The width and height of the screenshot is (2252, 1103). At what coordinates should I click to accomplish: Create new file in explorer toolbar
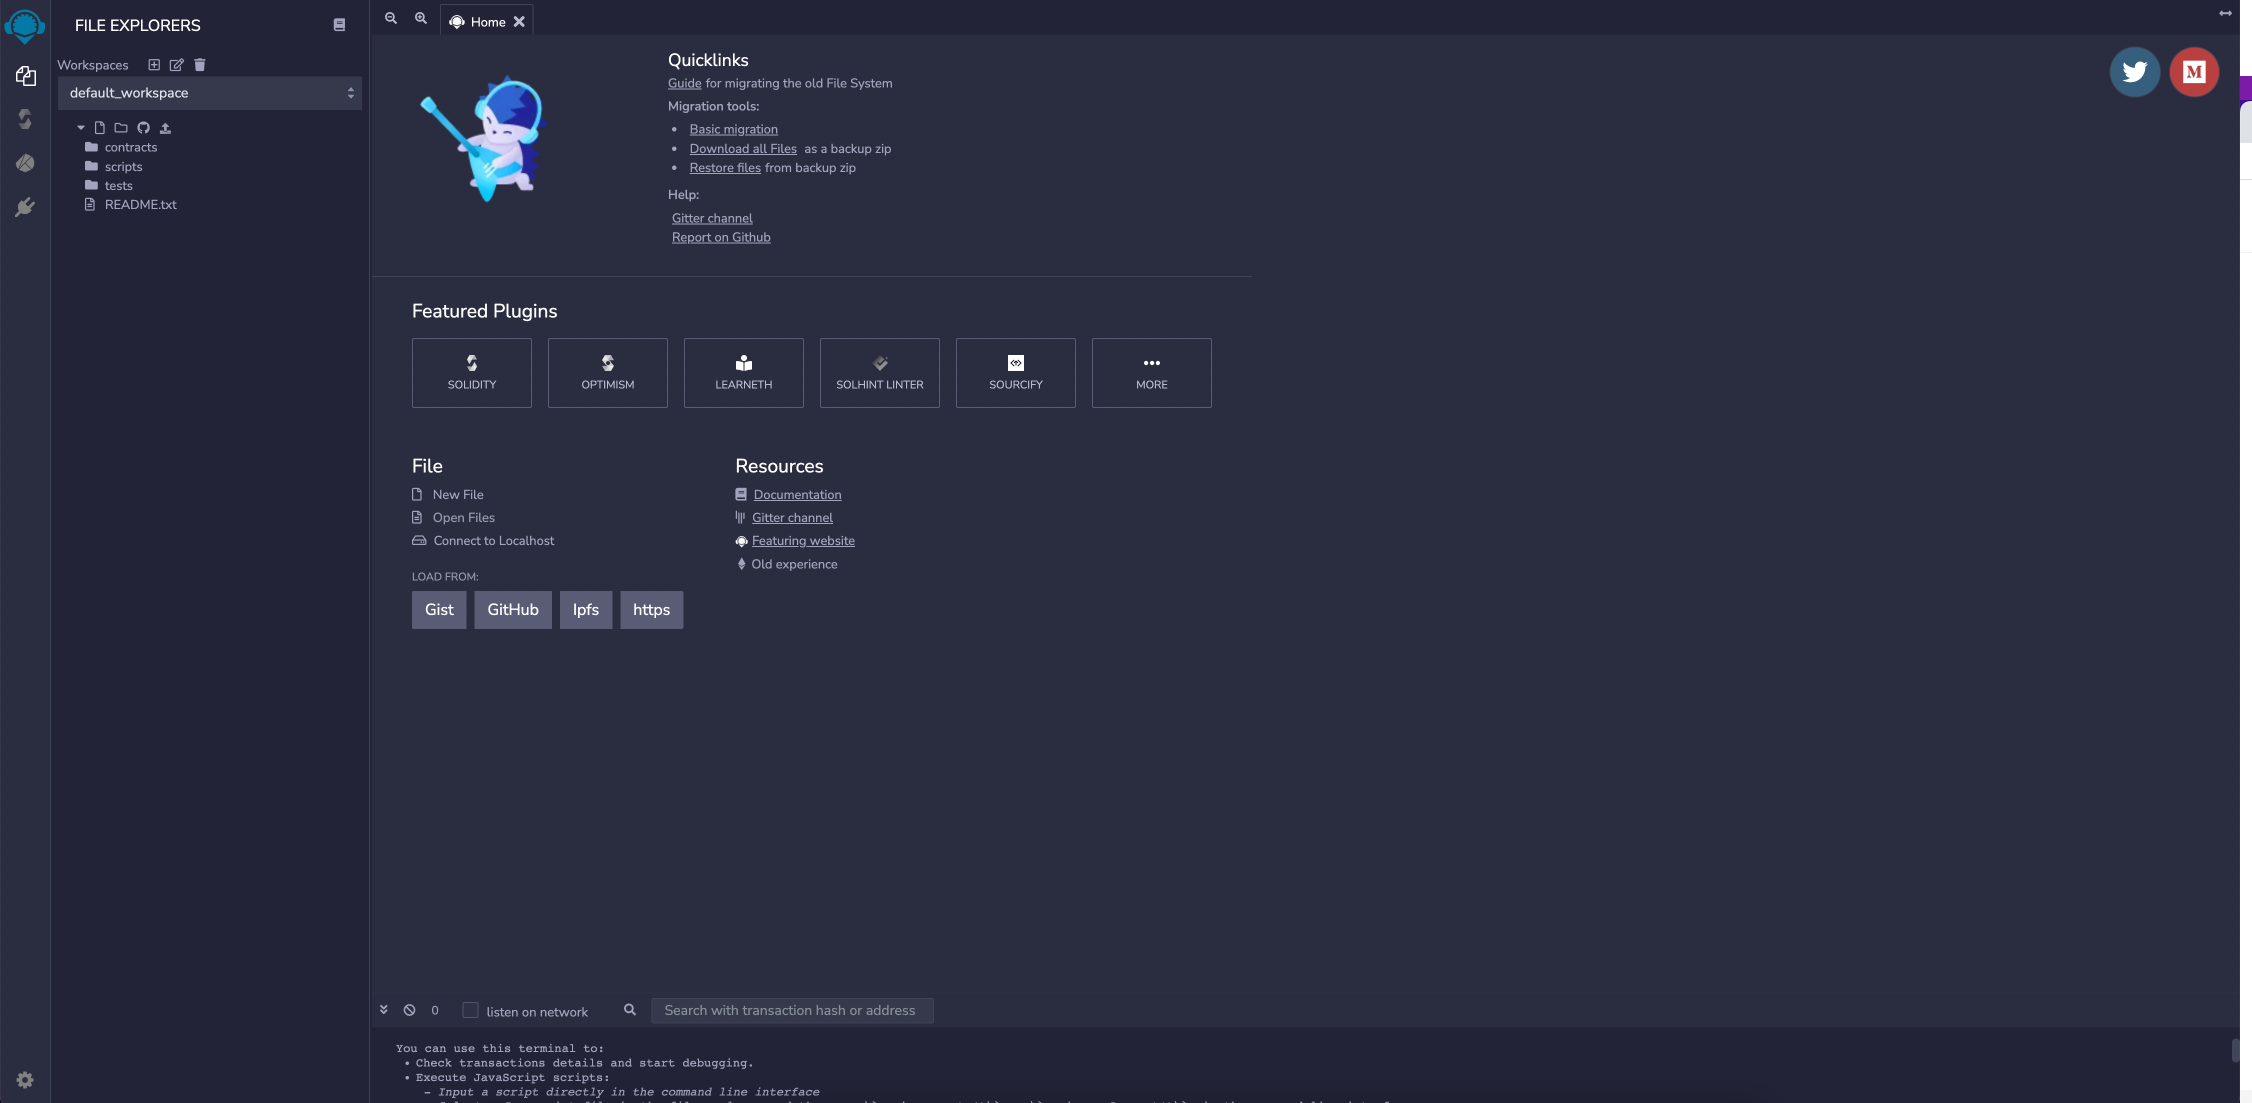click(99, 128)
